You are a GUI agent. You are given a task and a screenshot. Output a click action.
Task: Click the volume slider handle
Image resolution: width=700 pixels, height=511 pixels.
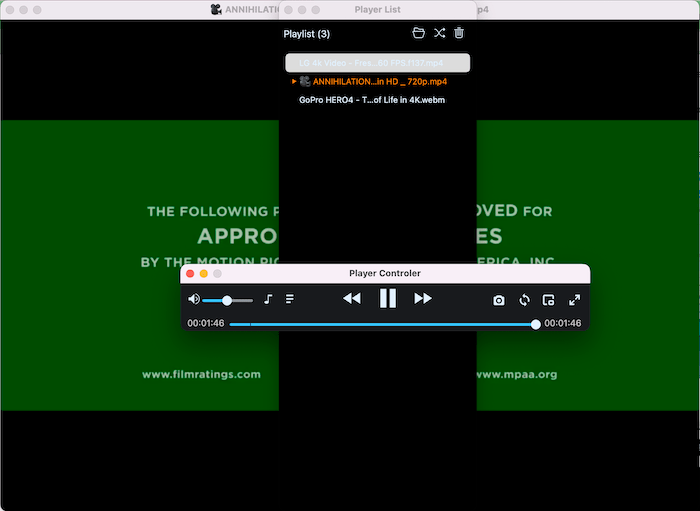tap(228, 300)
